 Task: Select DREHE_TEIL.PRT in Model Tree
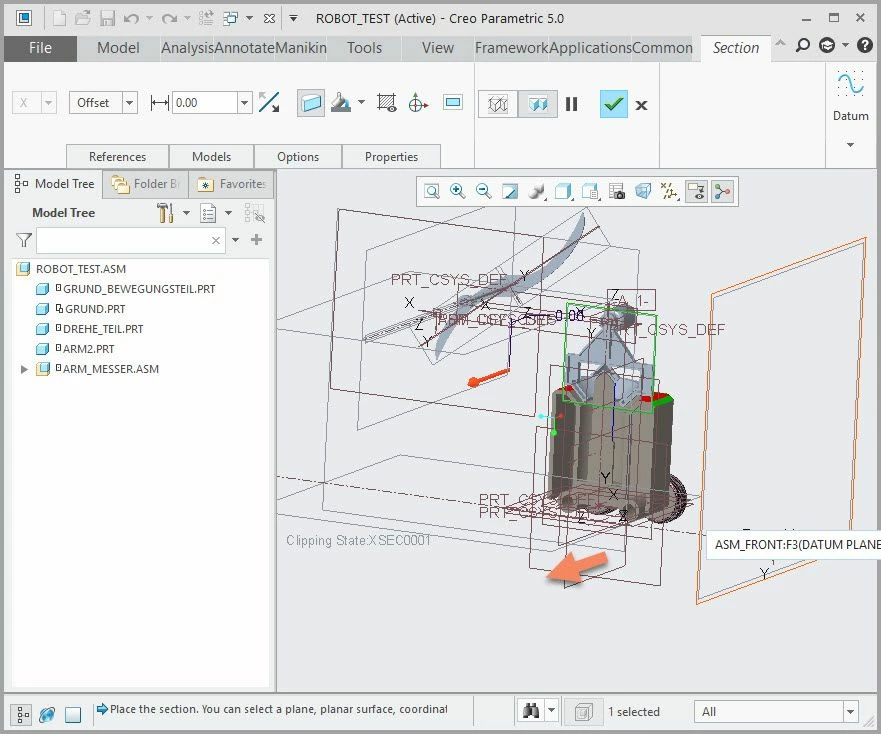click(x=103, y=329)
